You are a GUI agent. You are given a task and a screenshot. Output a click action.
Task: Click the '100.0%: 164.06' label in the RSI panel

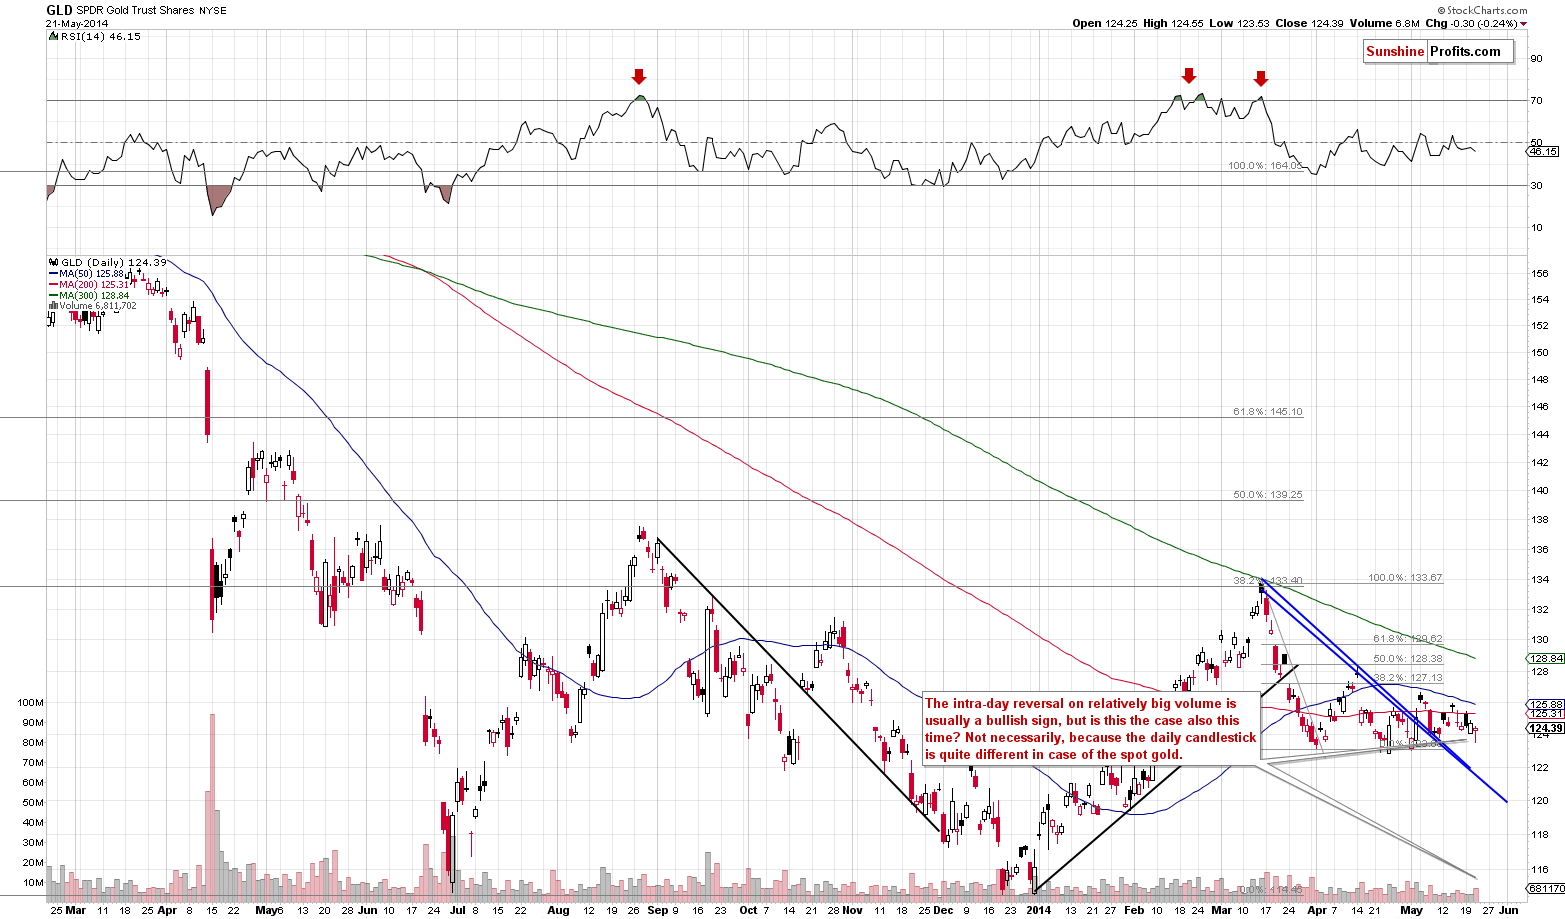click(1265, 166)
